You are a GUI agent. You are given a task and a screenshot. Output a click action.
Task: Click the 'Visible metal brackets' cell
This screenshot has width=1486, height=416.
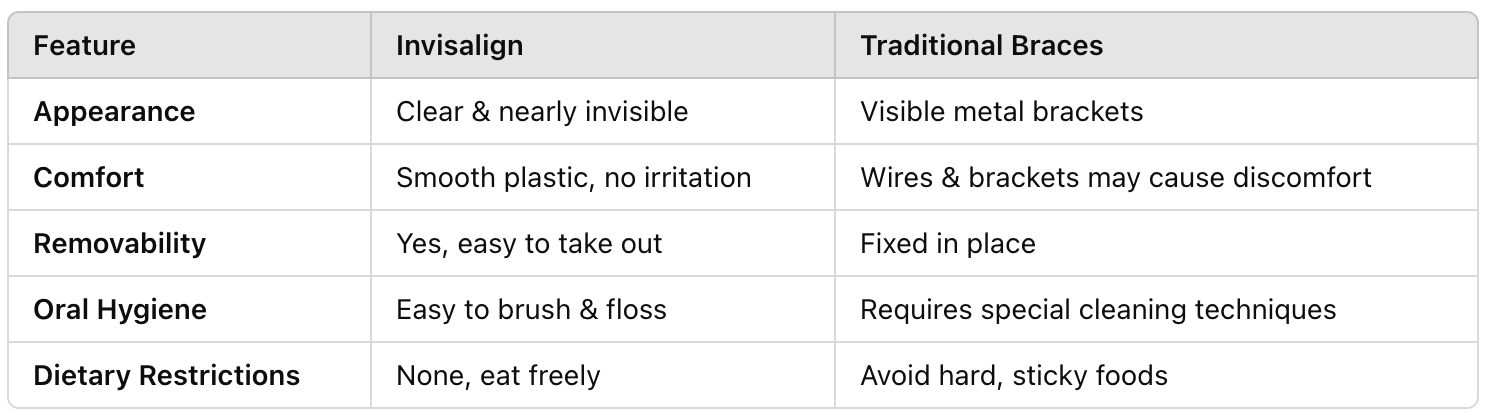[x=1001, y=111]
